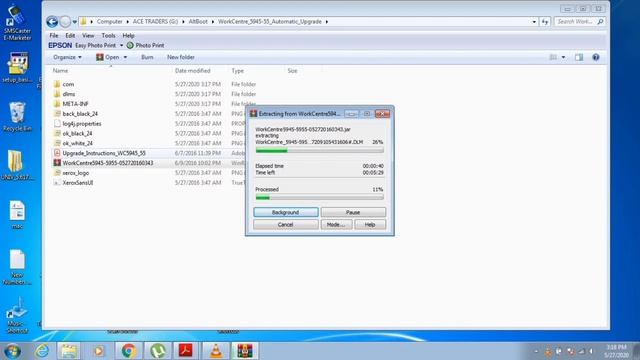Select the WorkCentre5945-5955-052720160343 archive file
640x360 pixels.
click(108, 163)
